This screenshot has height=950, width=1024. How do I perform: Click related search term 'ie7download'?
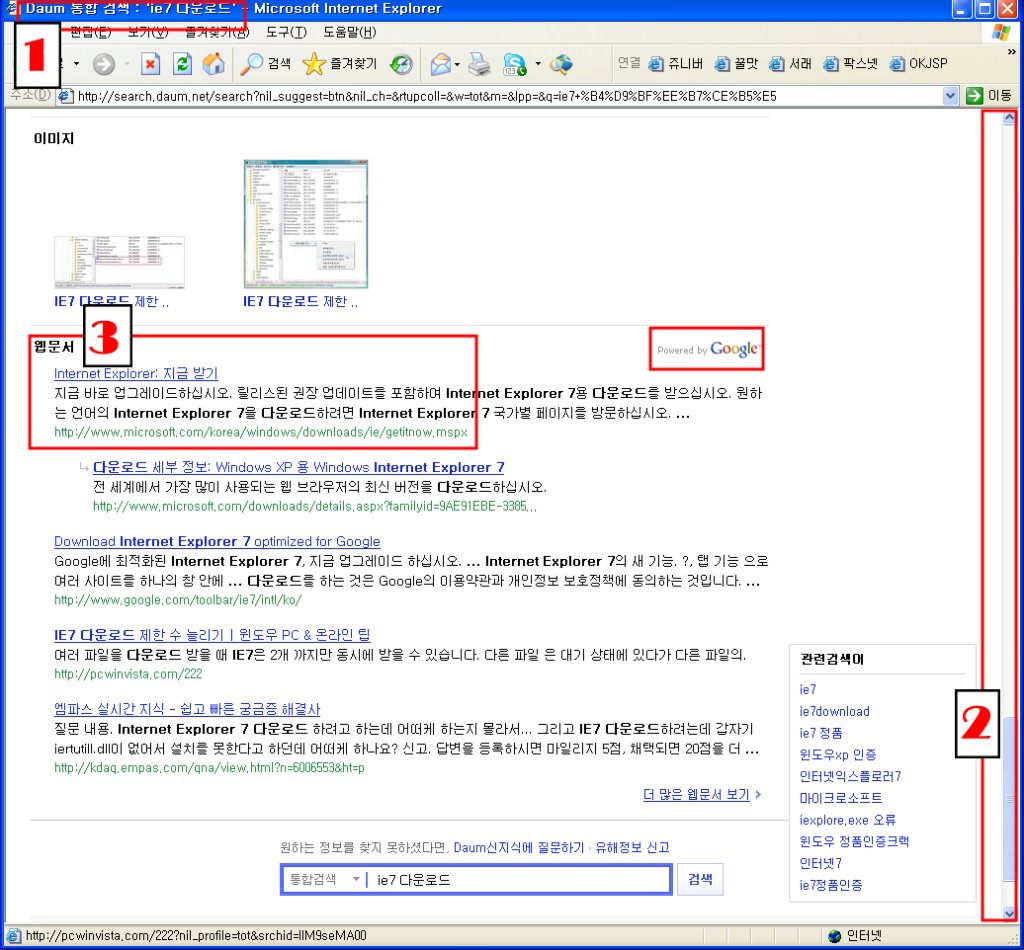[835, 711]
